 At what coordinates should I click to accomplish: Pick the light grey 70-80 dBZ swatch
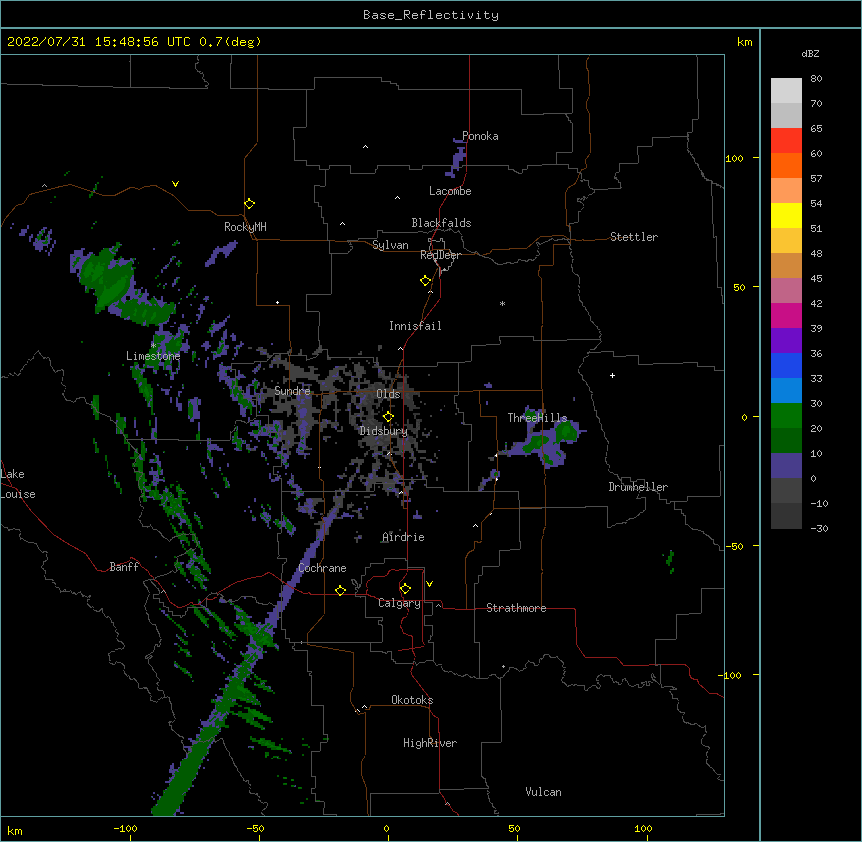[786, 91]
